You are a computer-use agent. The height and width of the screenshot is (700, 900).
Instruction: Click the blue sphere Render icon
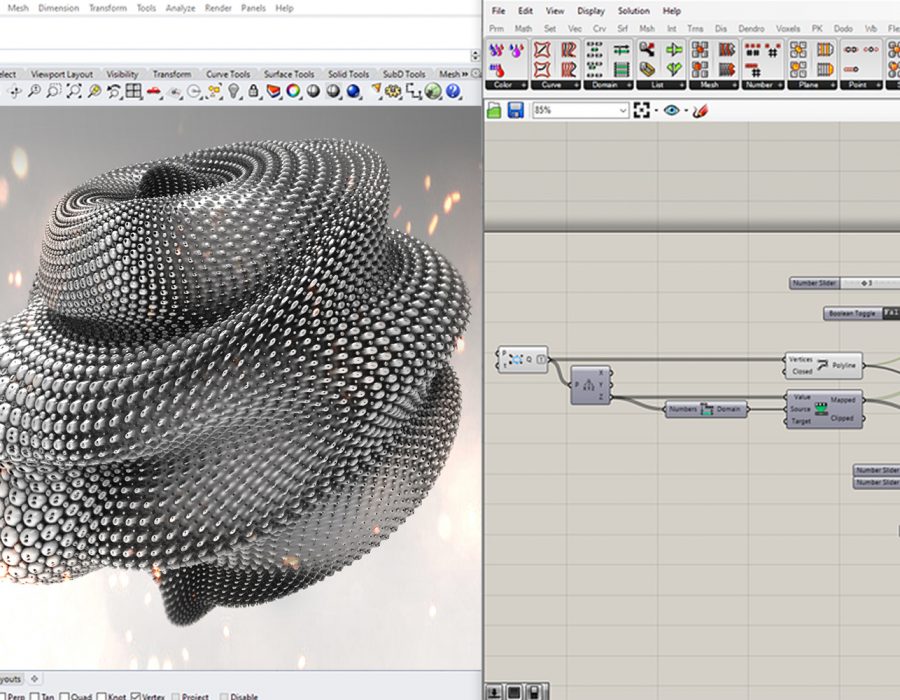pos(353,91)
